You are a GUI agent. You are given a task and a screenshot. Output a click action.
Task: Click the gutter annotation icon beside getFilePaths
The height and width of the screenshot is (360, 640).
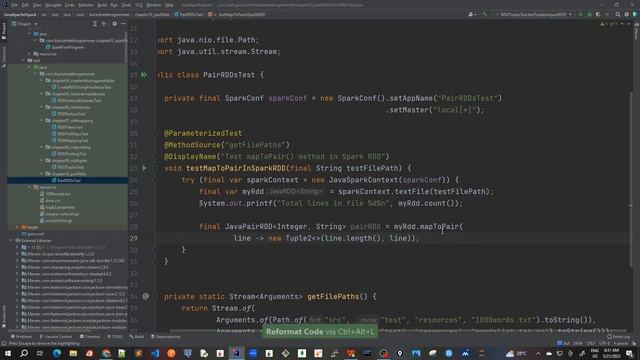tap(146, 296)
